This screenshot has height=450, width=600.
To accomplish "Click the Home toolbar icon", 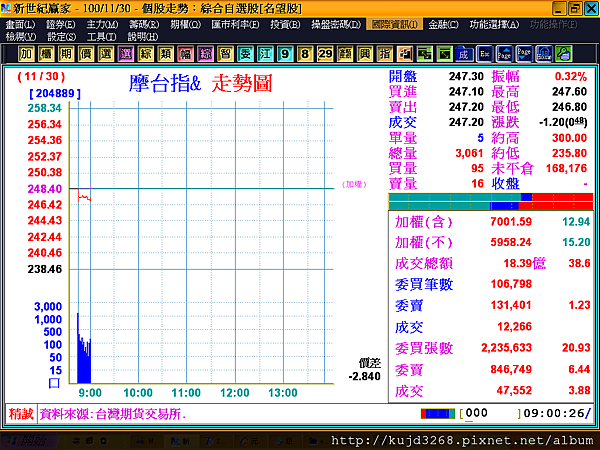I will [x=544, y=54].
